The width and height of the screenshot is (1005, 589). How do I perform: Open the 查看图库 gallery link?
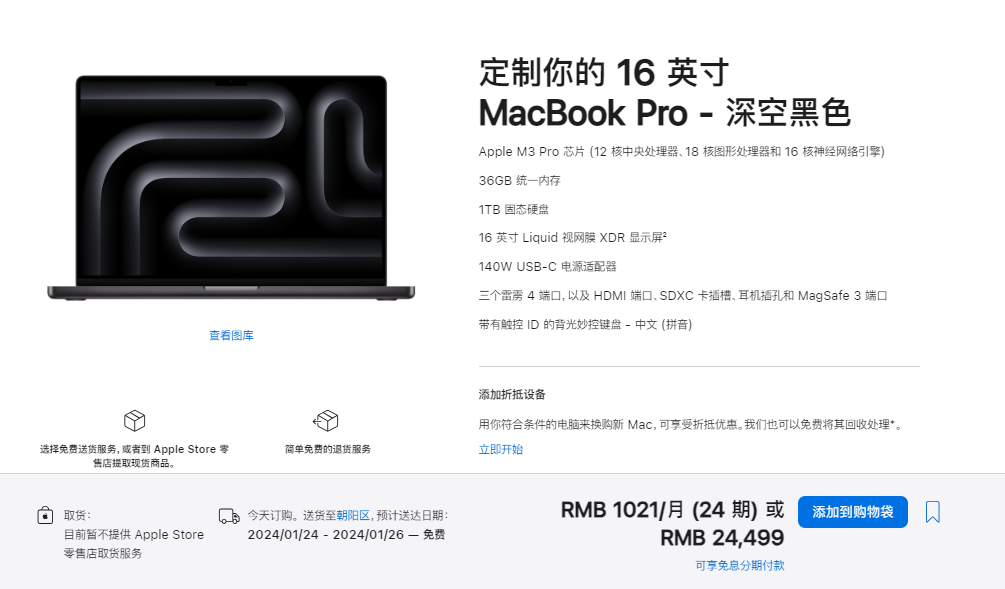[x=231, y=335]
